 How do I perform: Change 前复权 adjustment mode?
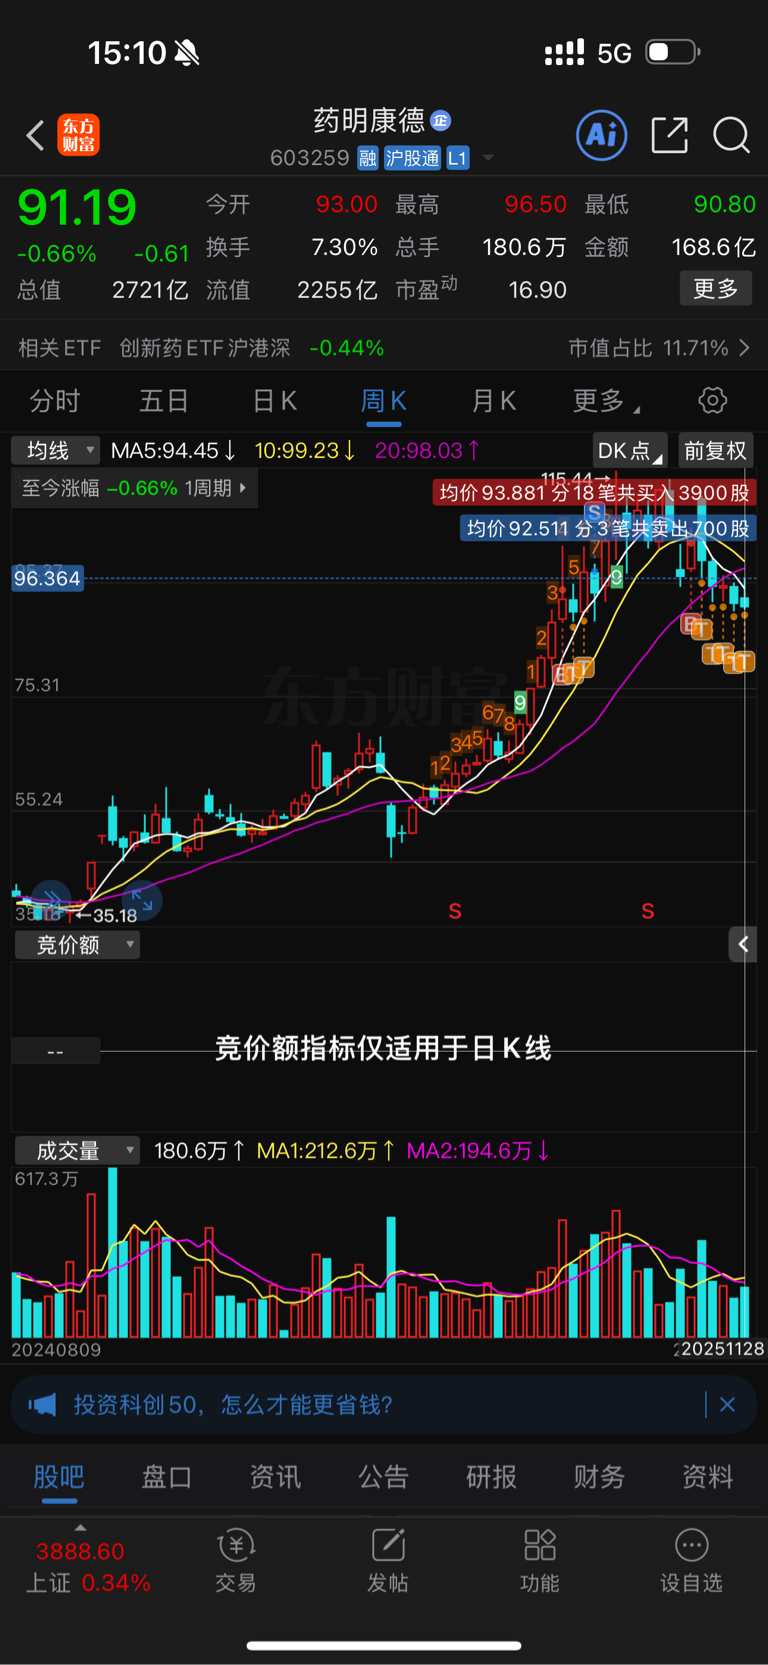715,451
